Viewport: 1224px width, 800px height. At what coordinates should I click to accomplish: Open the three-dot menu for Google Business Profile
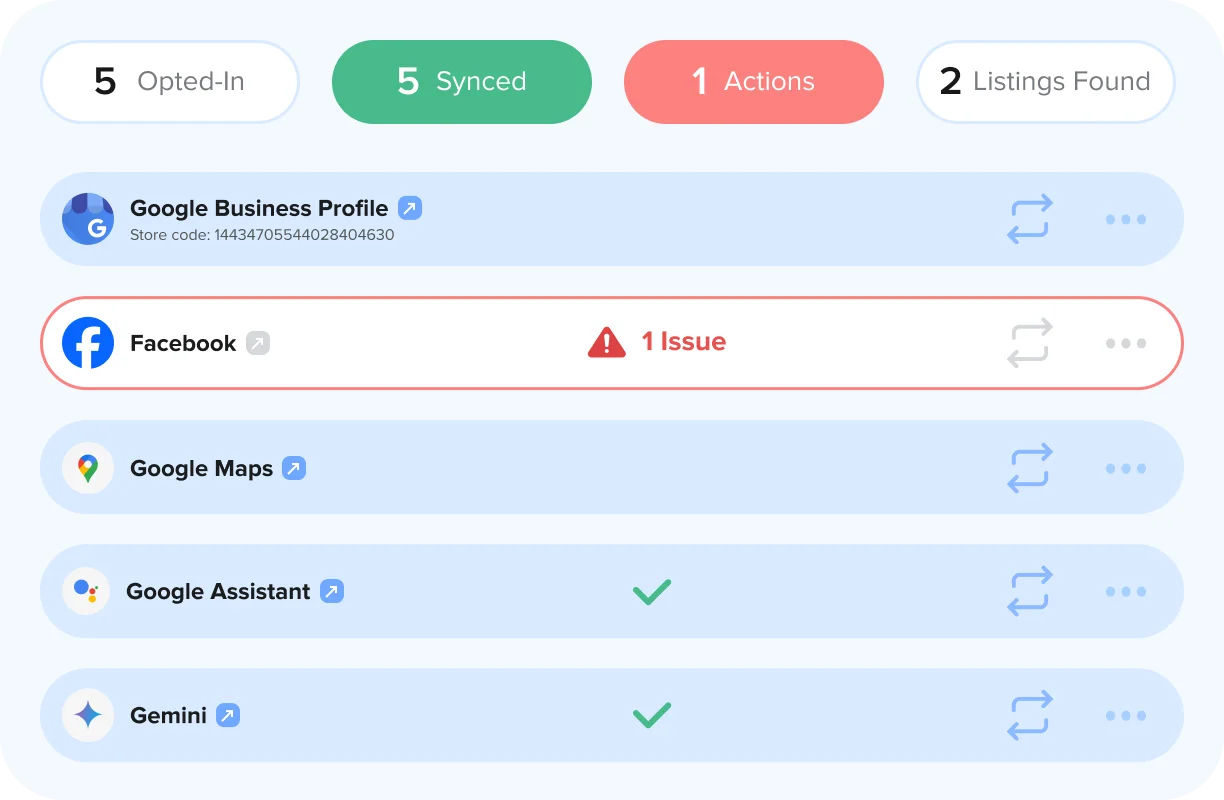pos(1126,219)
